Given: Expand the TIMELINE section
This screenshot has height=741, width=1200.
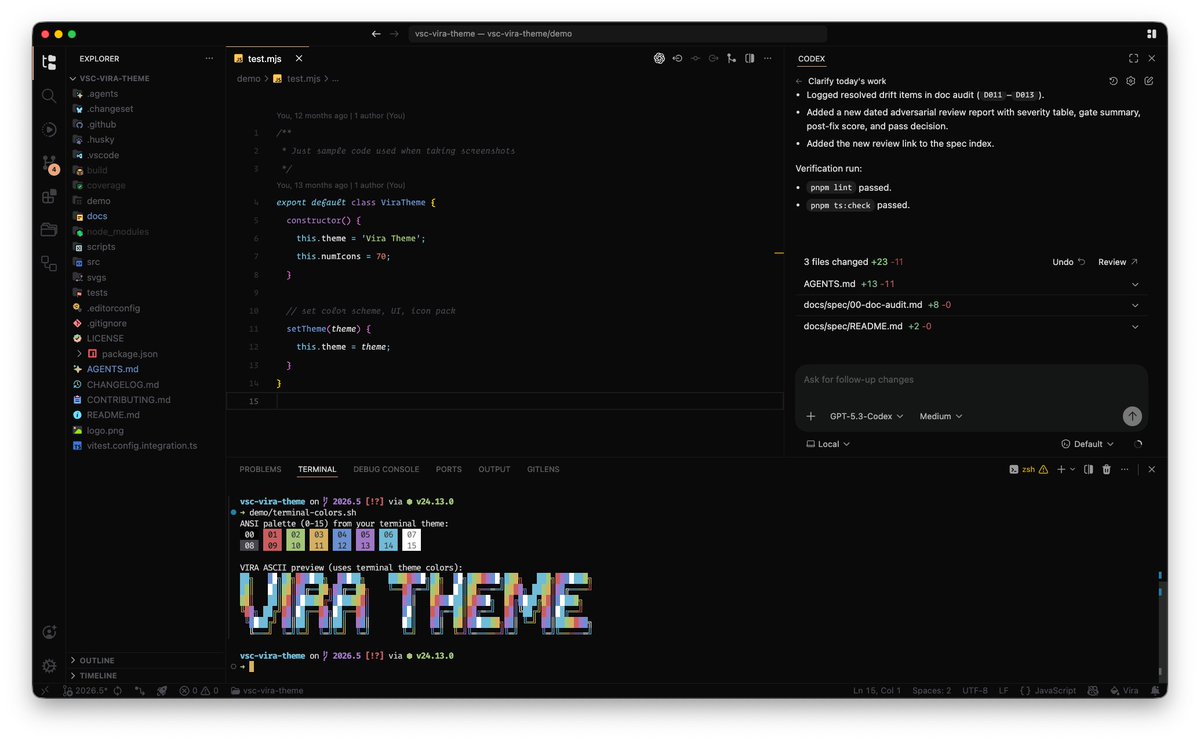Looking at the screenshot, I should tap(146, 676).
